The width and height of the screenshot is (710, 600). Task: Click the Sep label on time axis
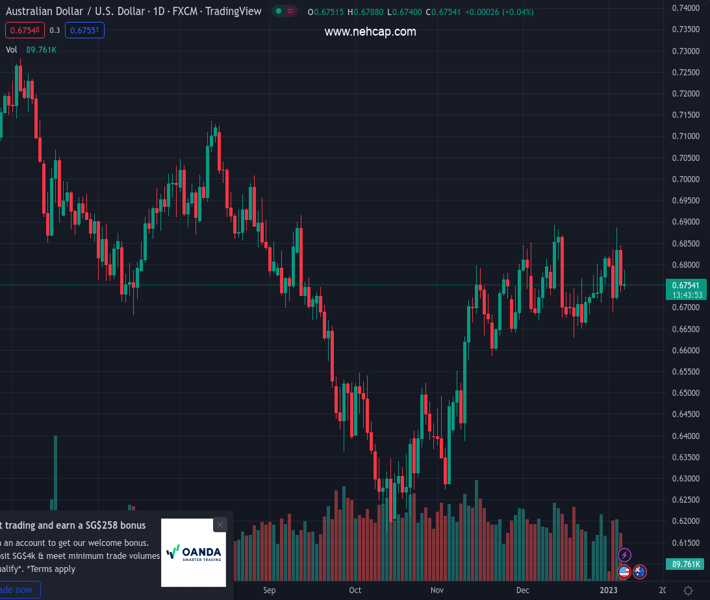coord(268,591)
